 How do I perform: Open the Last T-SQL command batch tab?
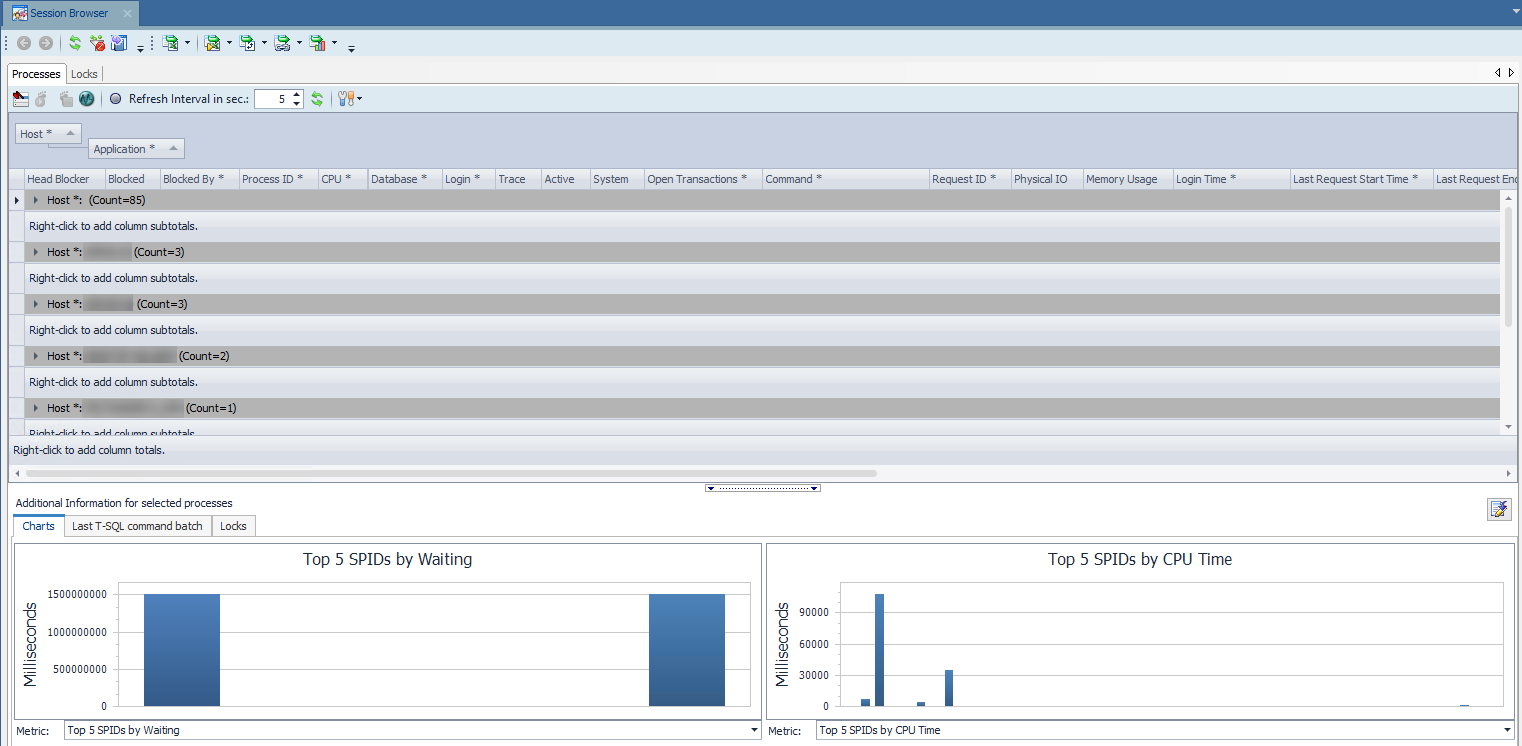pyautogui.click(x=137, y=526)
